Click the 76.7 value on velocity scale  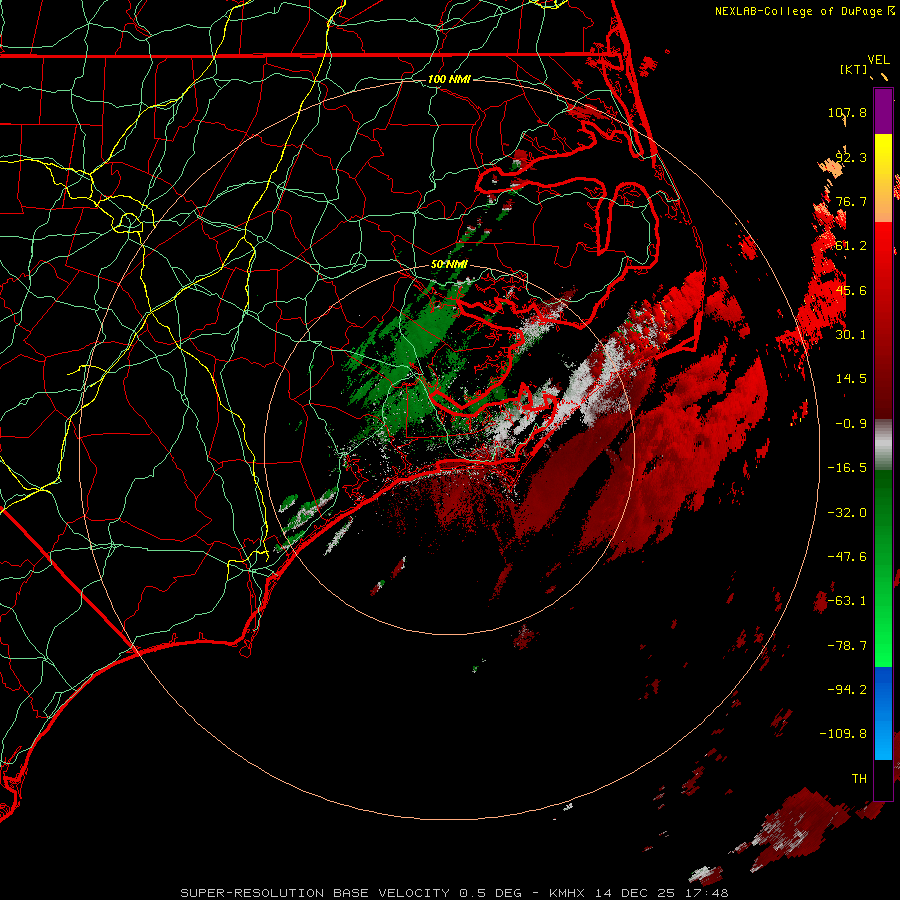[x=851, y=201]
